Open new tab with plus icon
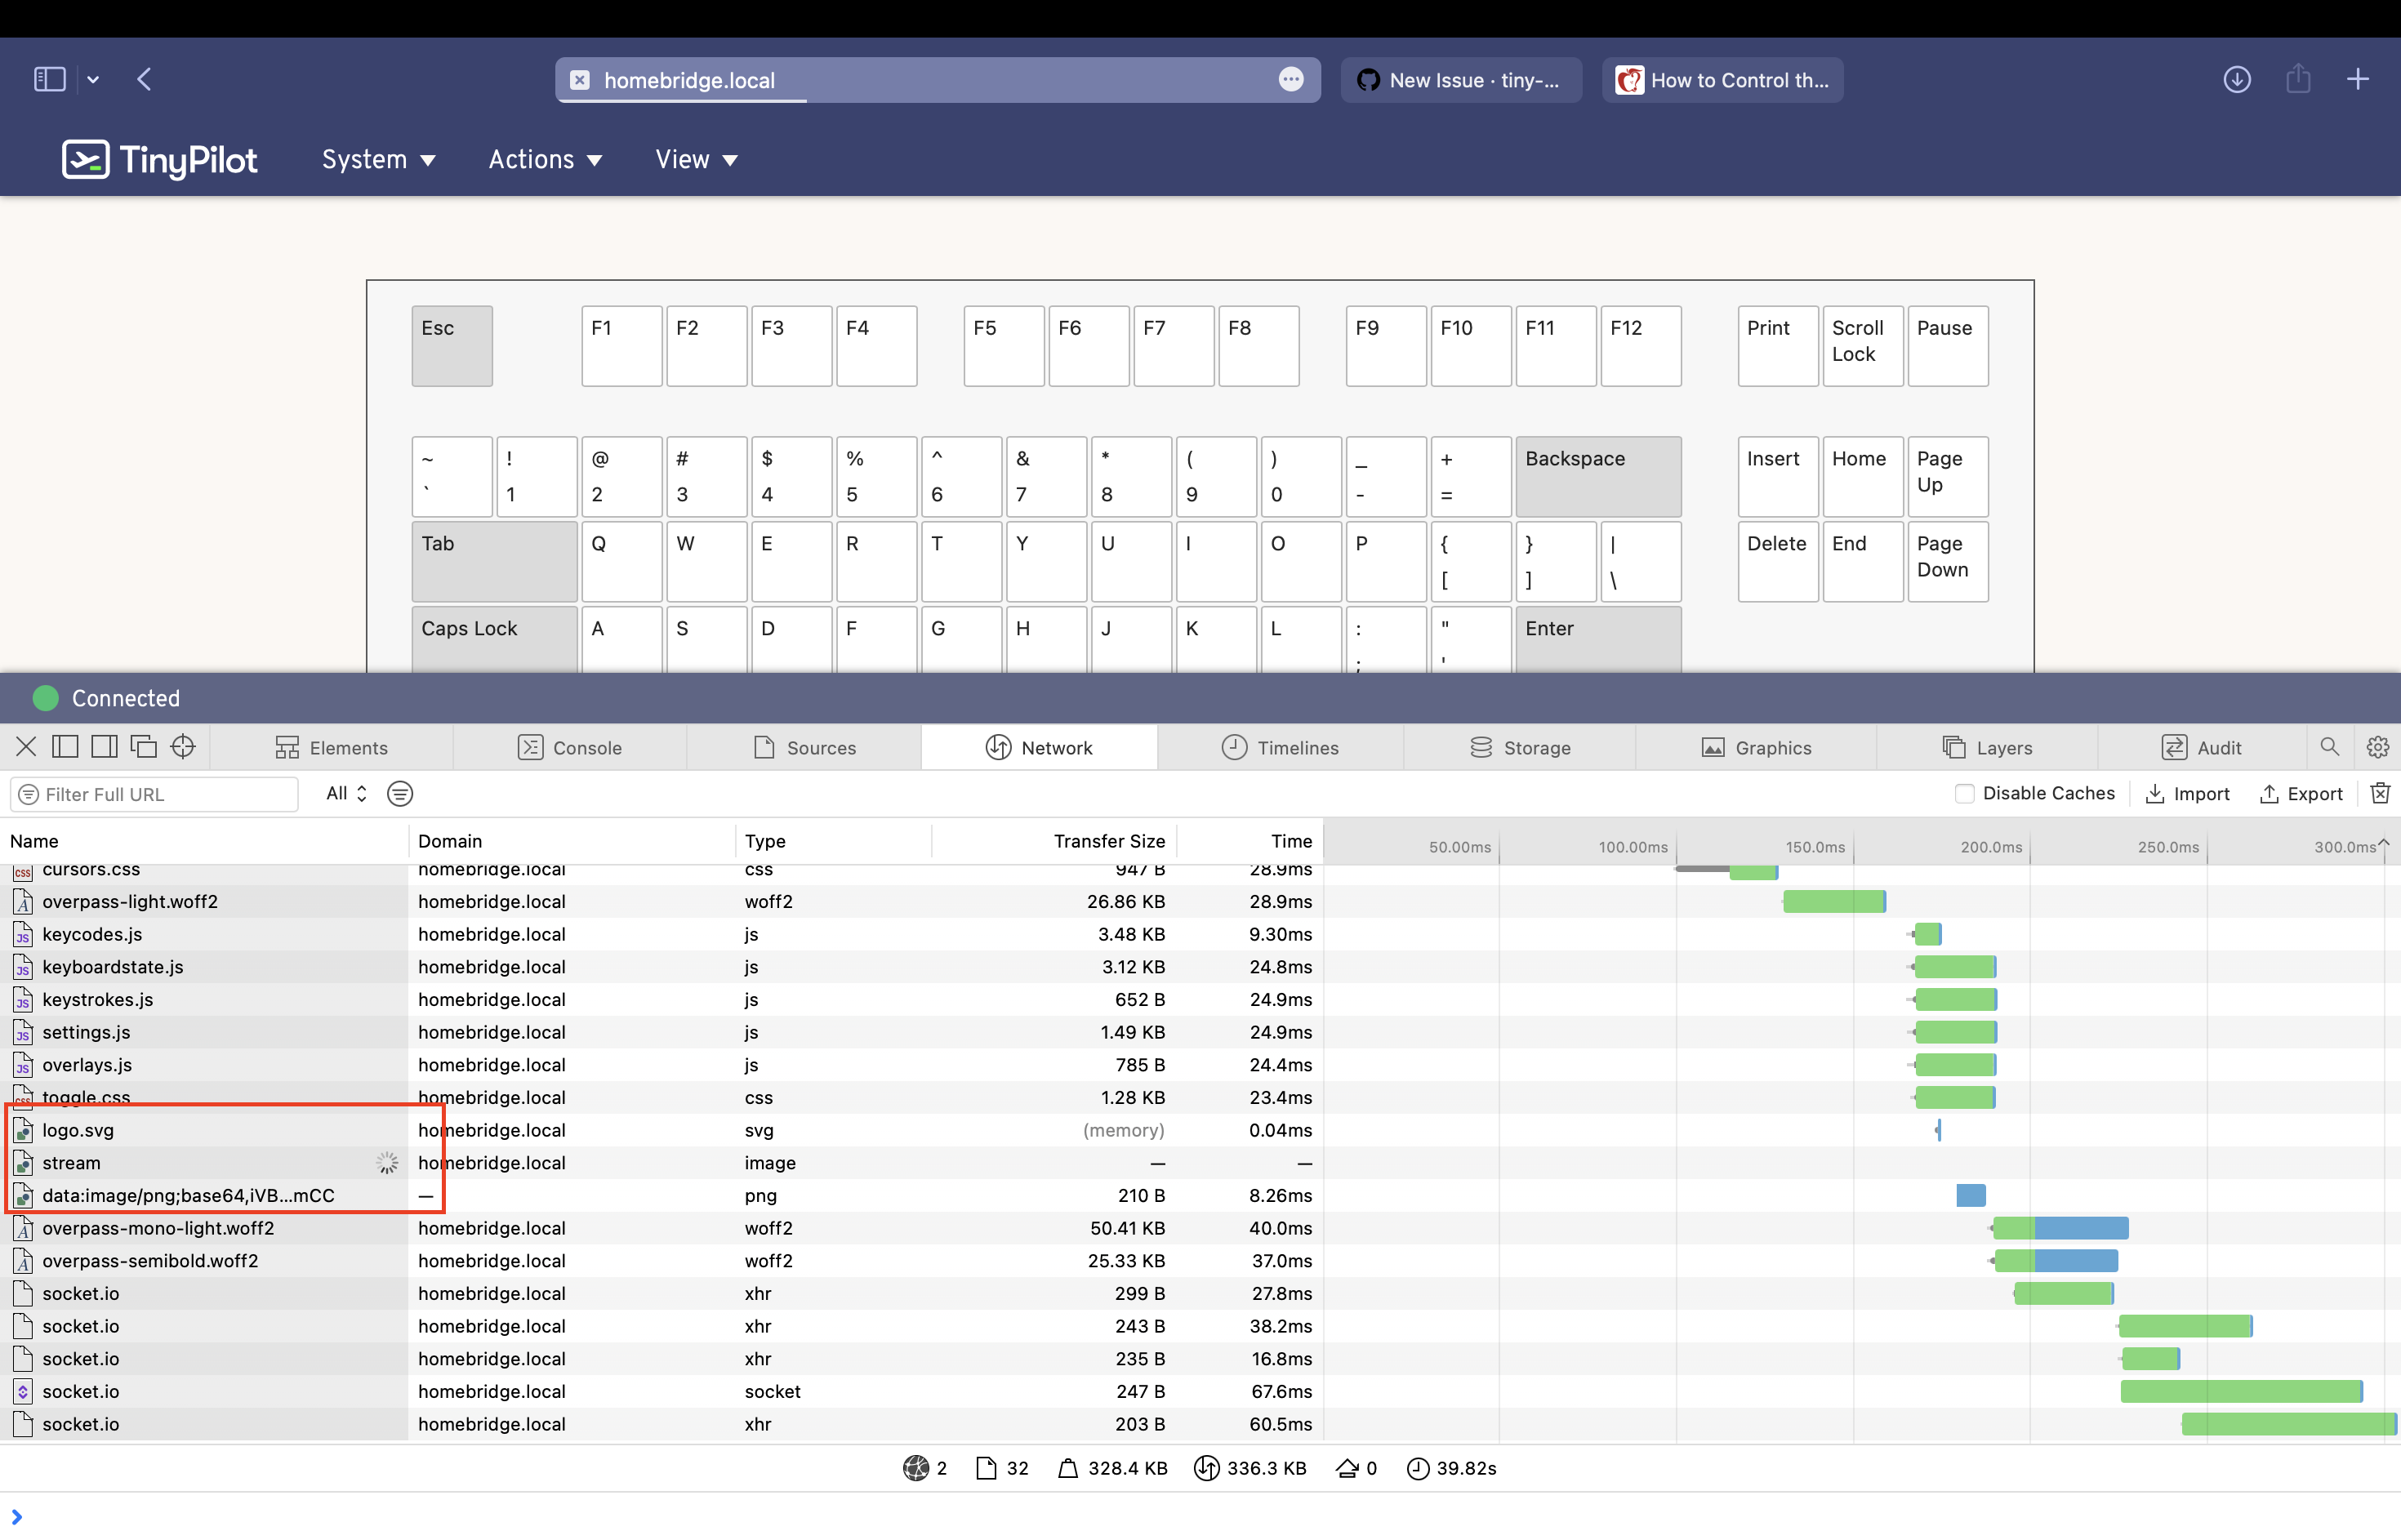Image resolution: width=2401 pixels, height=1540 pixels. (2358, 80)
